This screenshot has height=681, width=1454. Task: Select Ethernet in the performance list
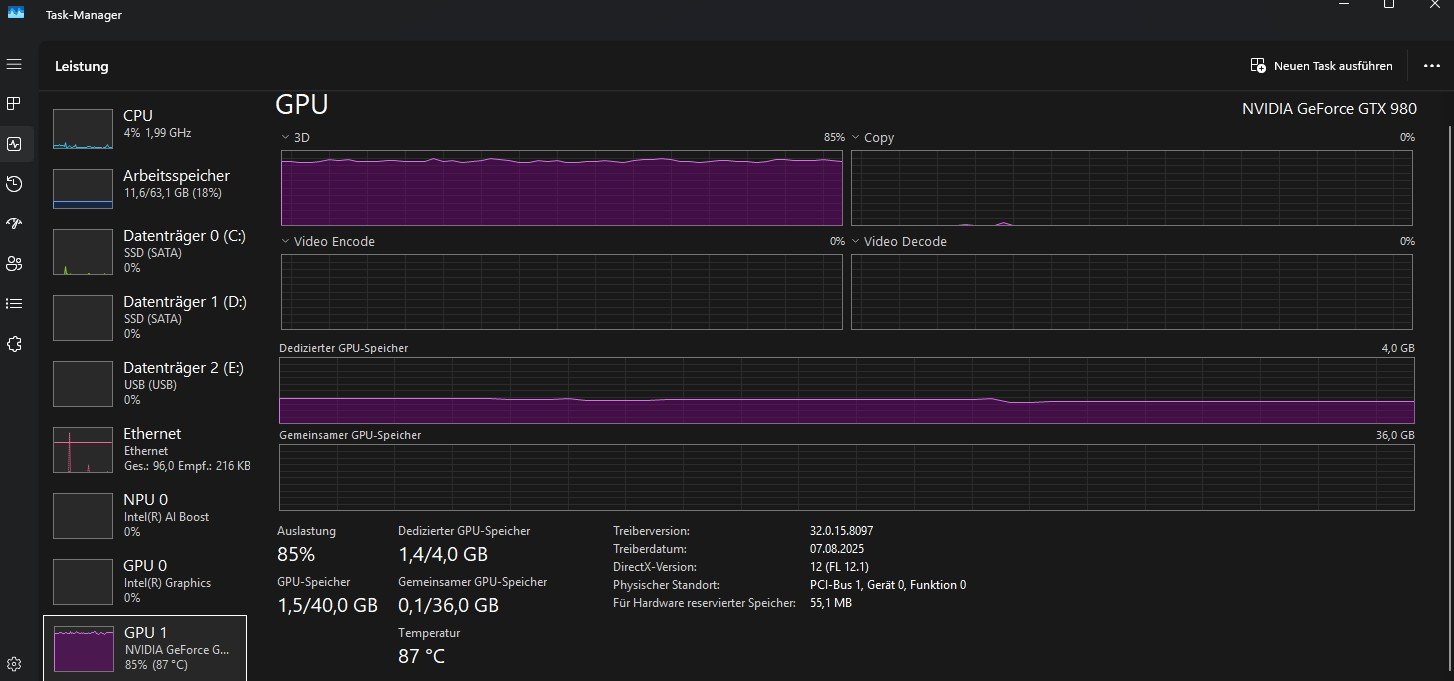145,449
